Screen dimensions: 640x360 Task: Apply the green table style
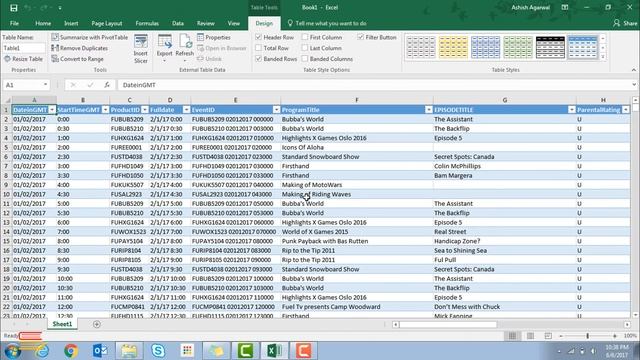tap(518, 47)
